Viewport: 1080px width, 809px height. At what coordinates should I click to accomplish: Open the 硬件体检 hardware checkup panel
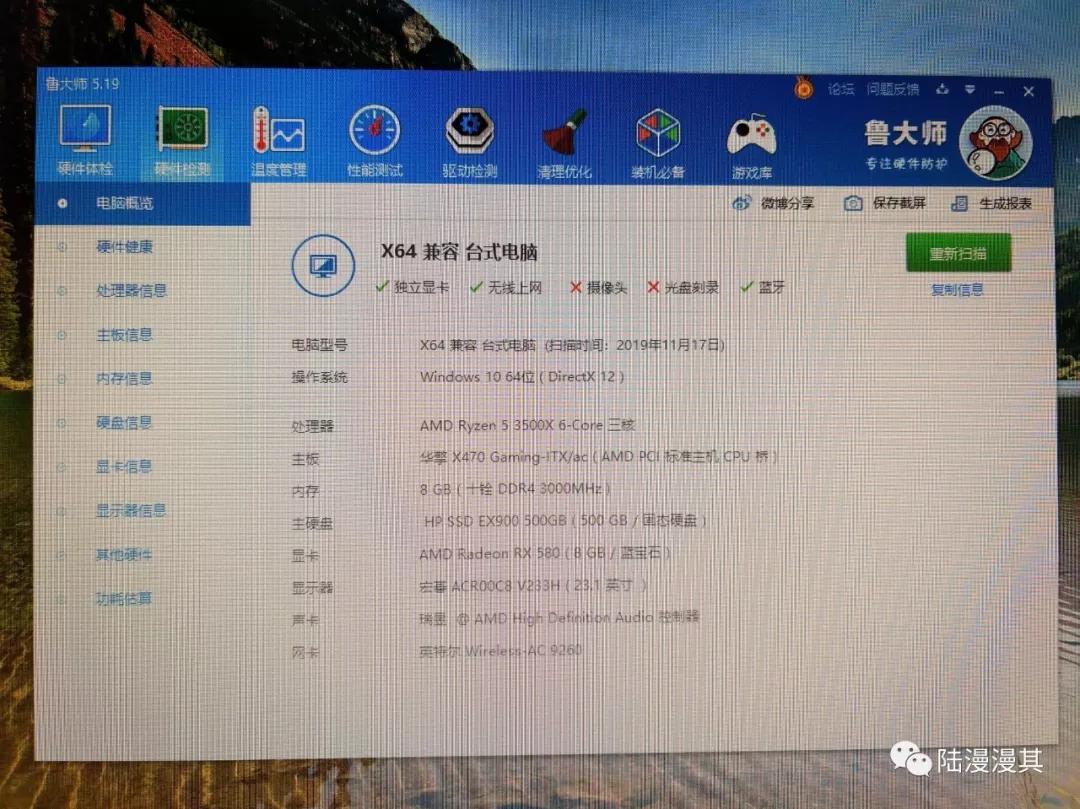click(x=84, y=135)
